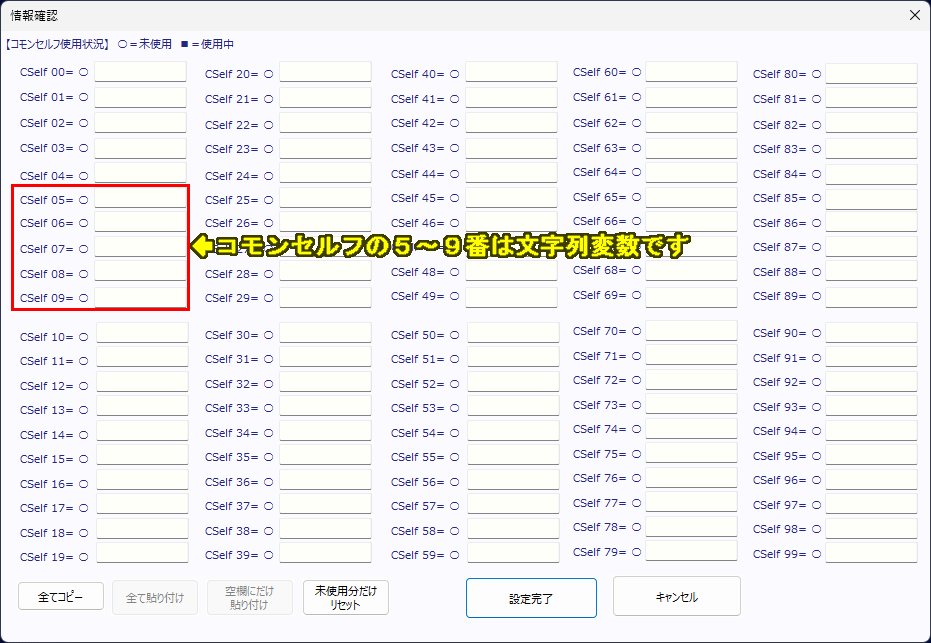
Task: Click the 全てコピー button
Action: (x=61, y=597)
